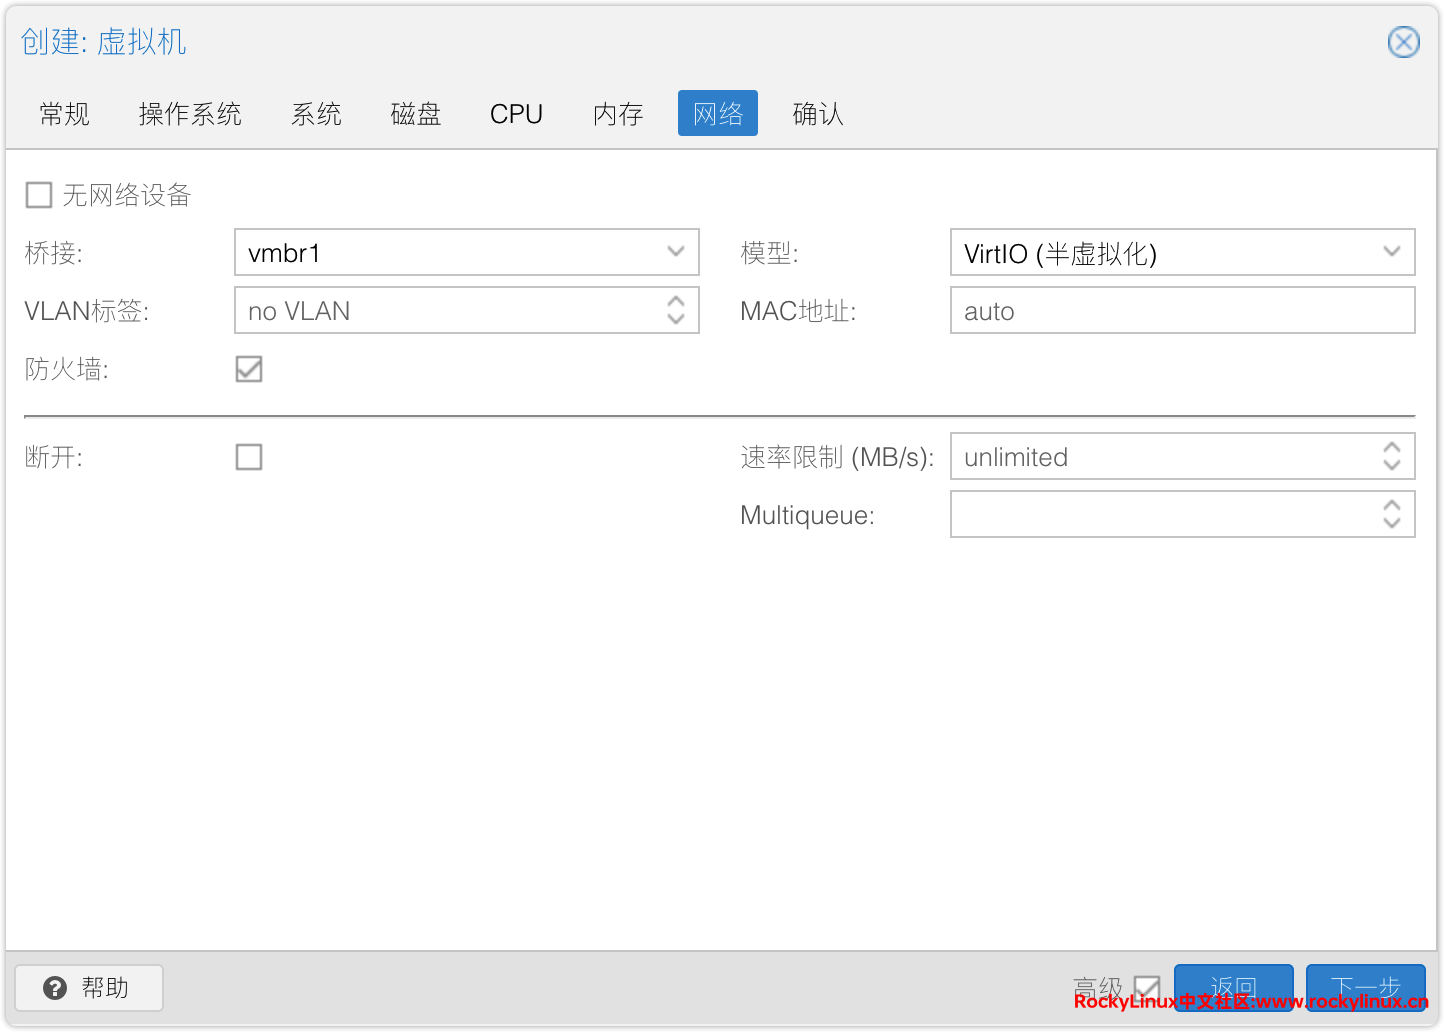Switch to the 常规 general tab
Viewport: 1444px width, 1032px height.
pos(65,114)
